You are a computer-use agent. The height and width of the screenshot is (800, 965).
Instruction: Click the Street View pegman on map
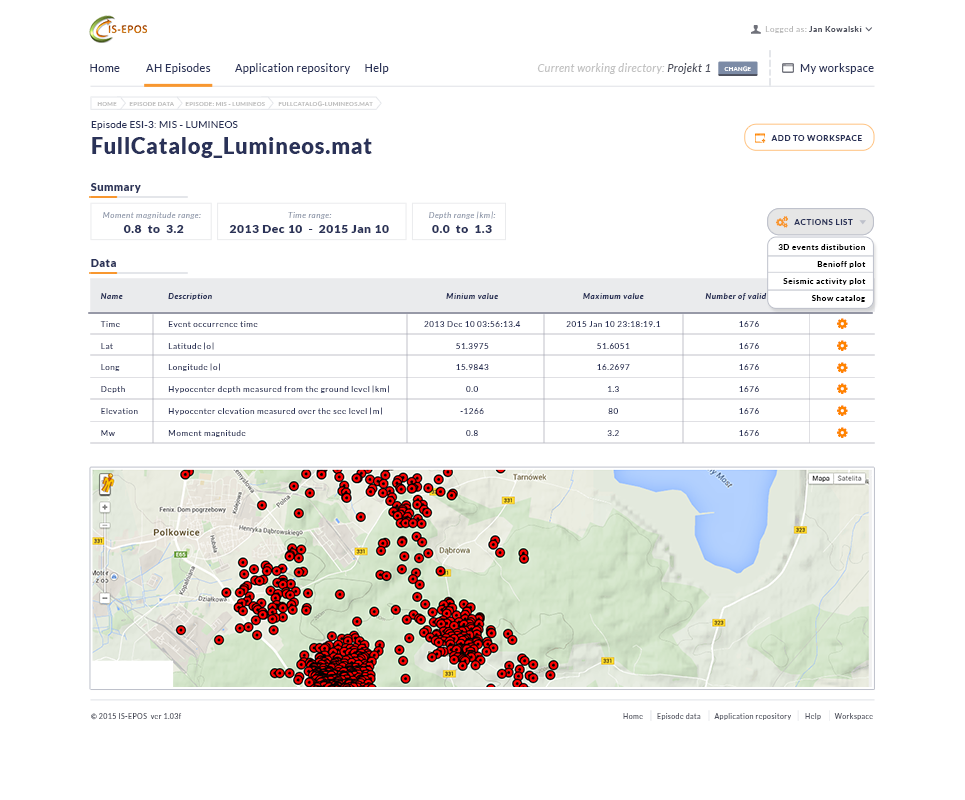tap(105, 485)
